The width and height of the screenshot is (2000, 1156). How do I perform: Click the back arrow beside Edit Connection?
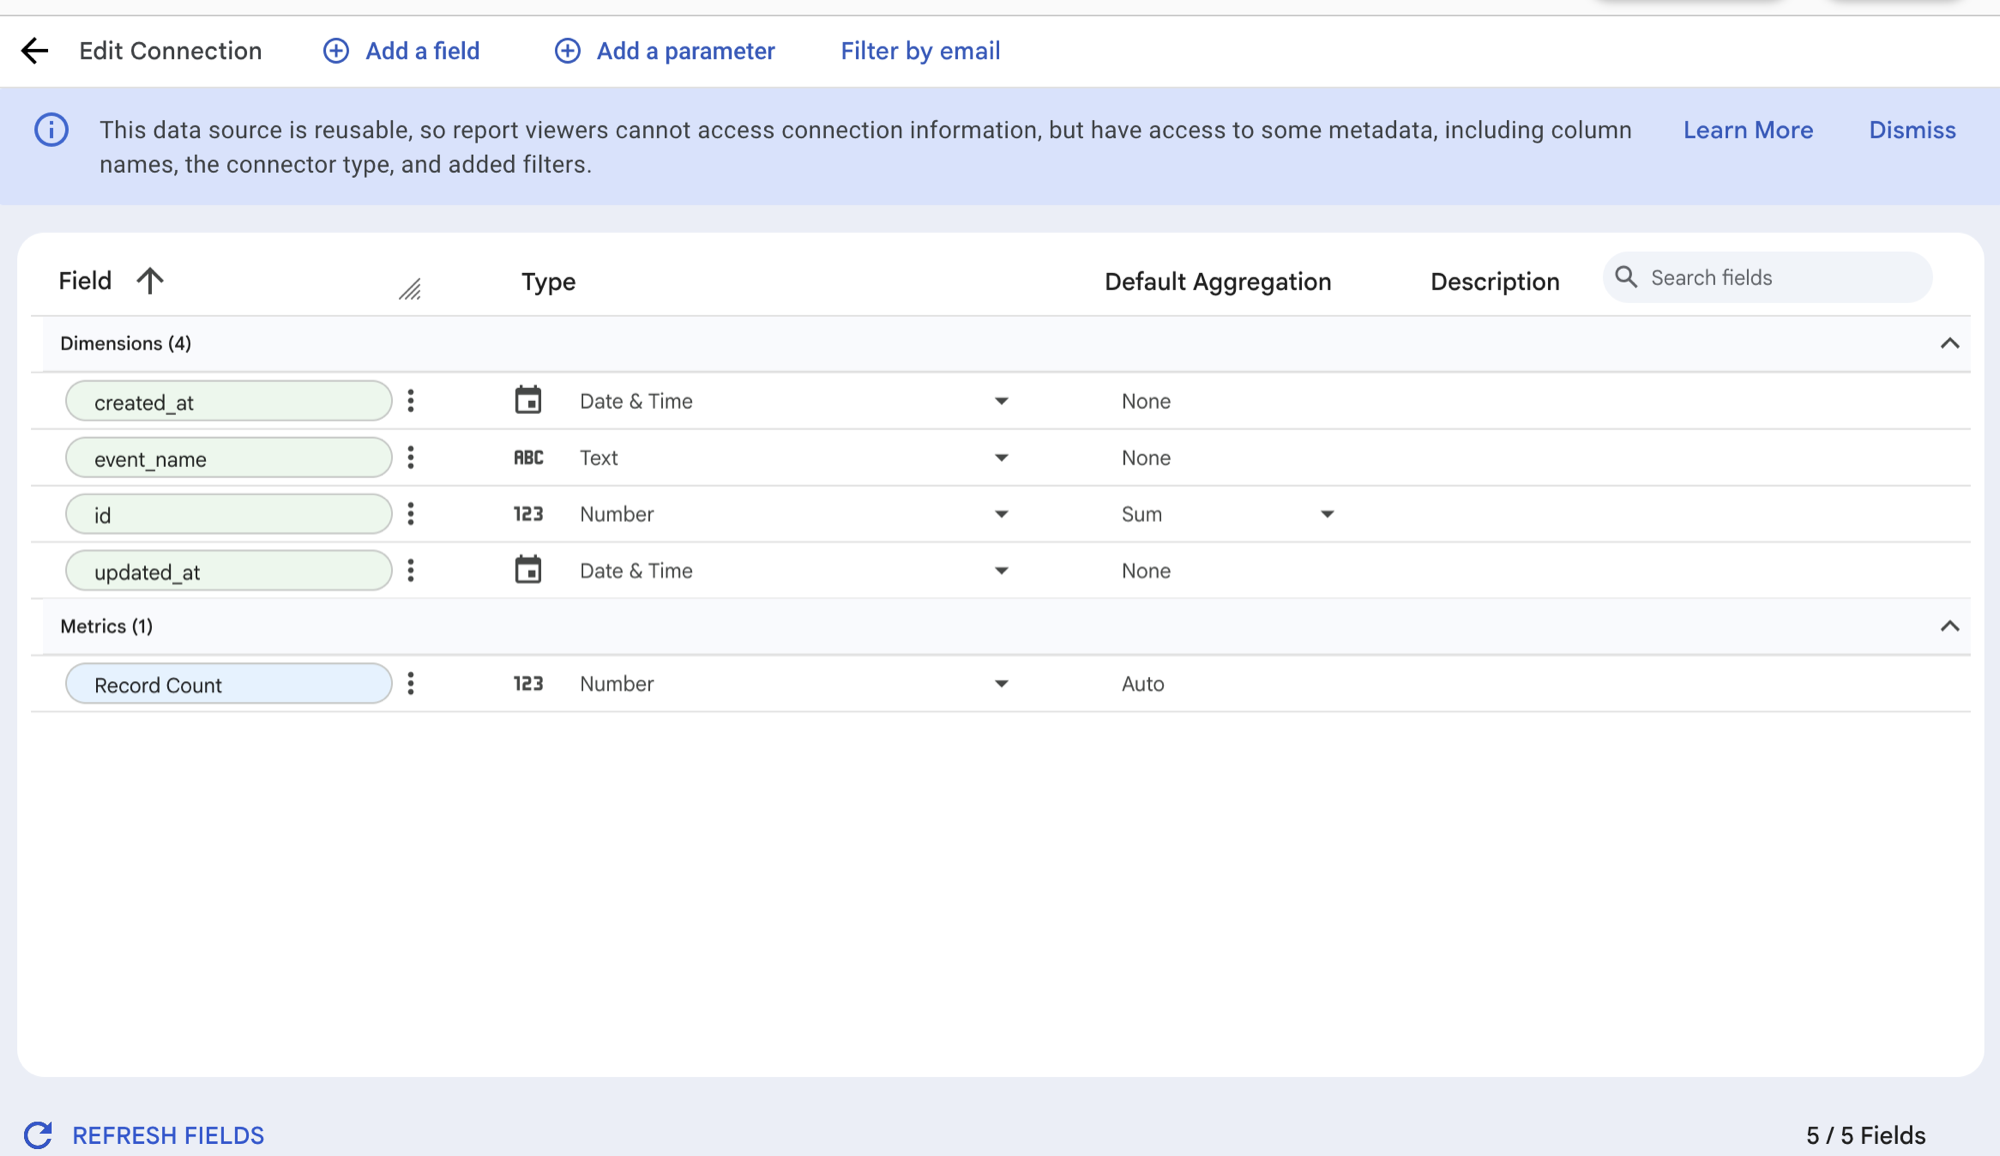(x=35, y=51)
